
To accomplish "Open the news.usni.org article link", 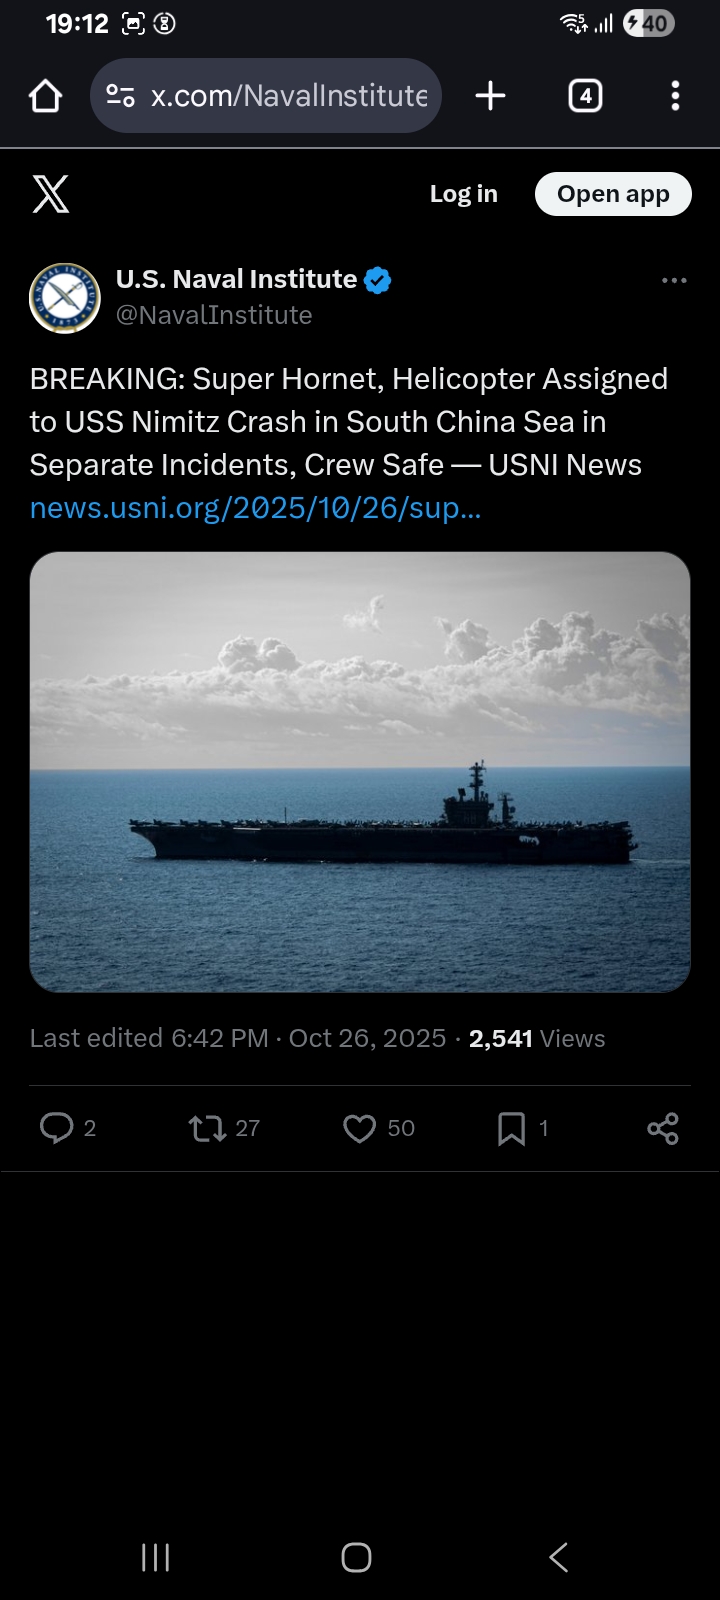I will pos(255,508).
